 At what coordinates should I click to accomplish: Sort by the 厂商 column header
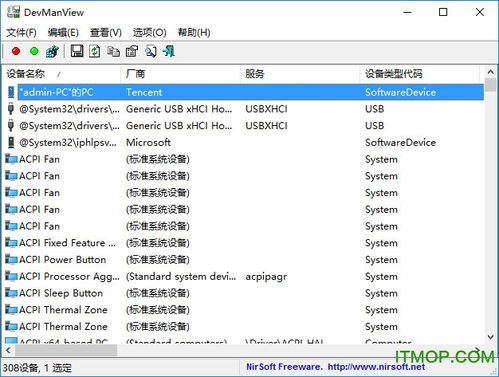(181, 74)
